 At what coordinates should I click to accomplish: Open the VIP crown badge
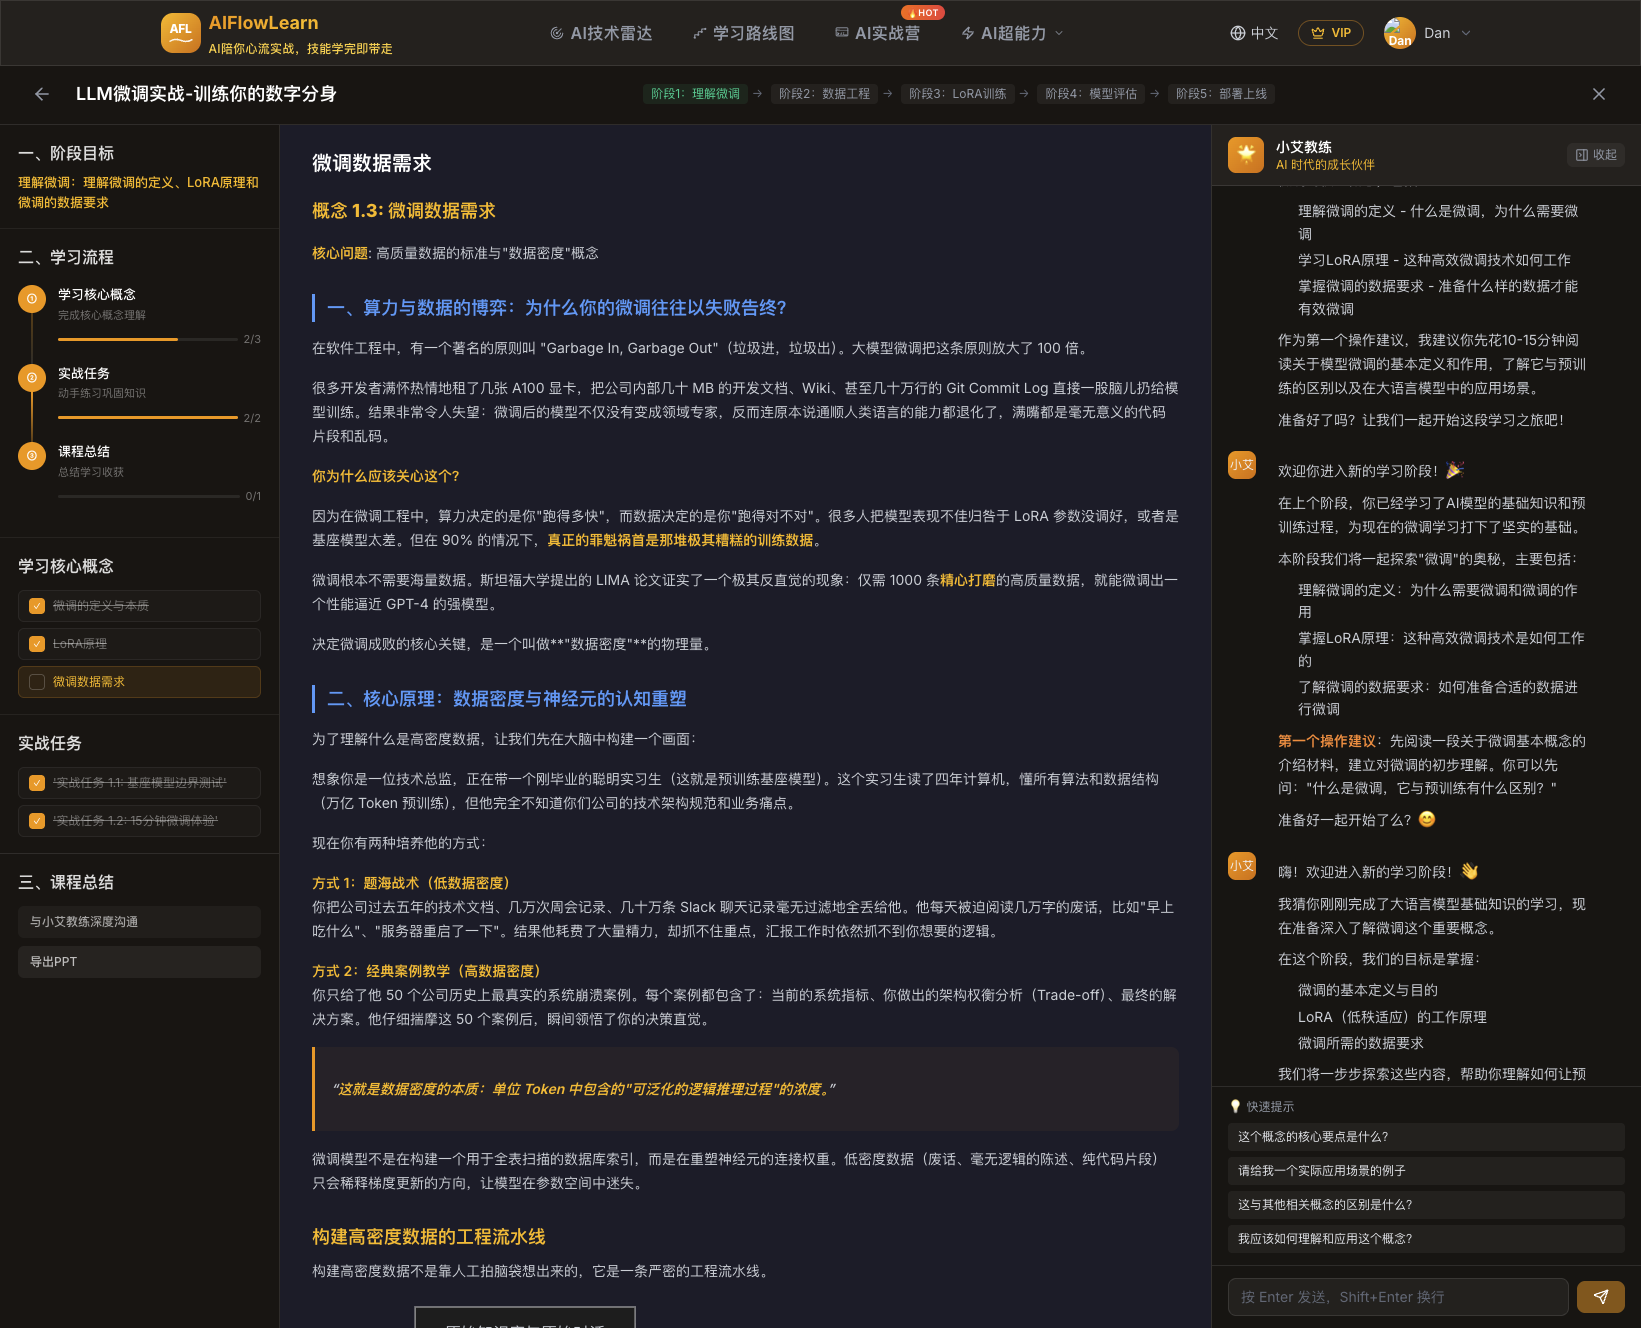pyautogui.click(x=1330, y=33)
